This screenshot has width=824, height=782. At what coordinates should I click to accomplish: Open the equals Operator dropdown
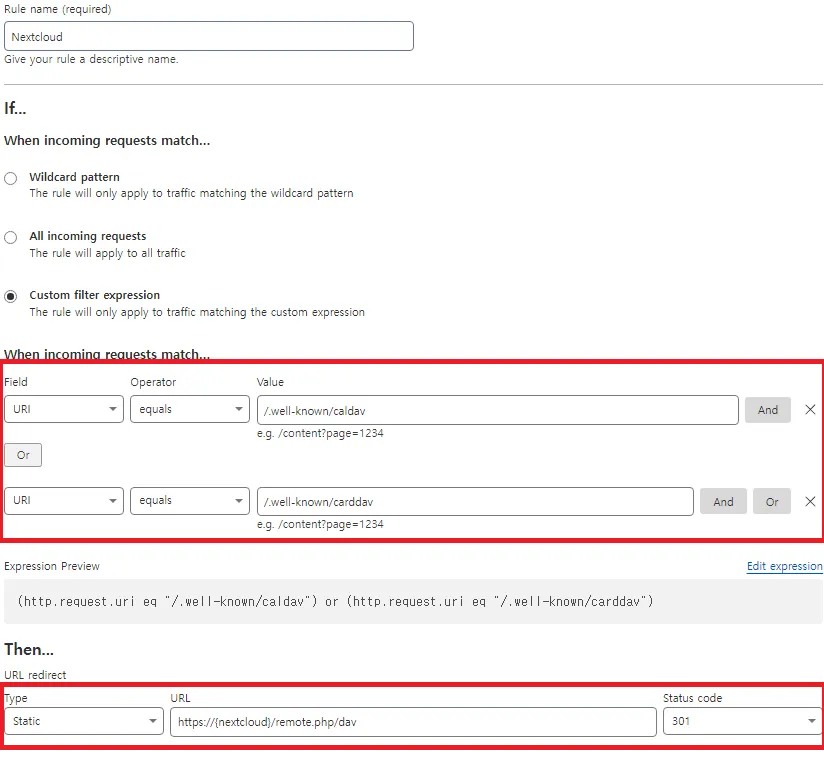pyautogui.click(x=189, y=409)
